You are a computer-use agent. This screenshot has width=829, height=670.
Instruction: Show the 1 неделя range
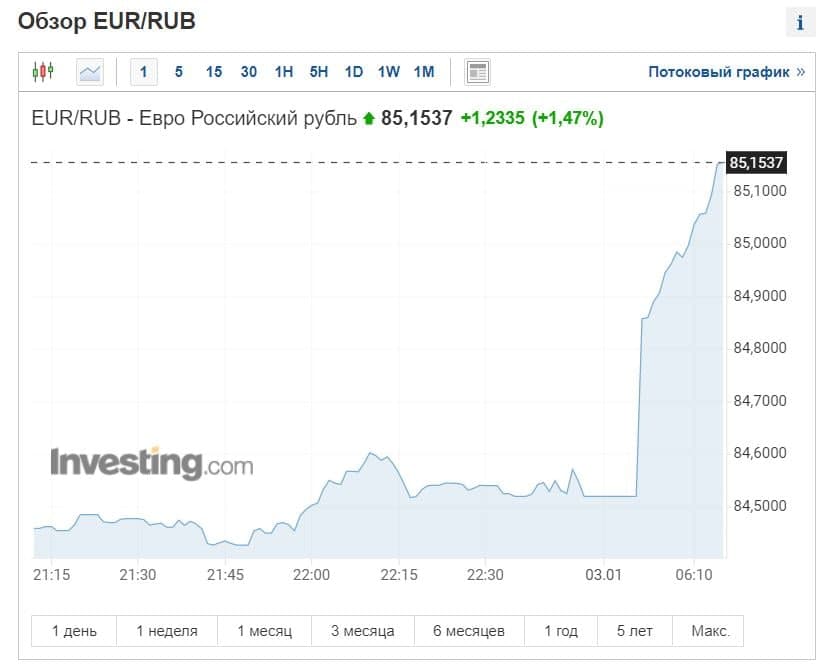167,631
